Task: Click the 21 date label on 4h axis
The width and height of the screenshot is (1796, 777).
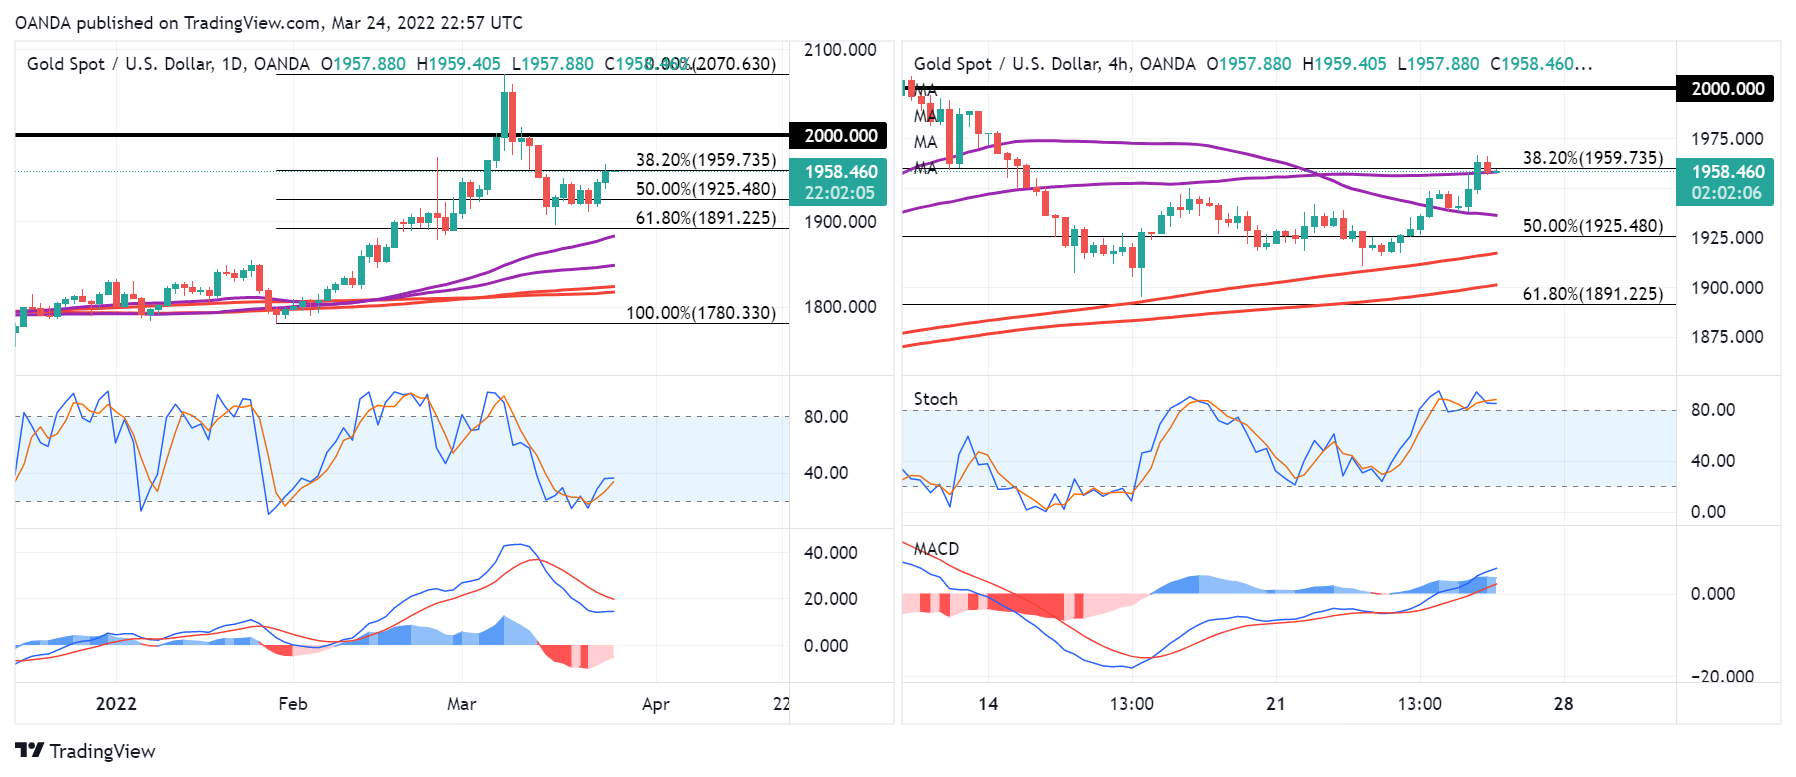Action: point(1276,704)
